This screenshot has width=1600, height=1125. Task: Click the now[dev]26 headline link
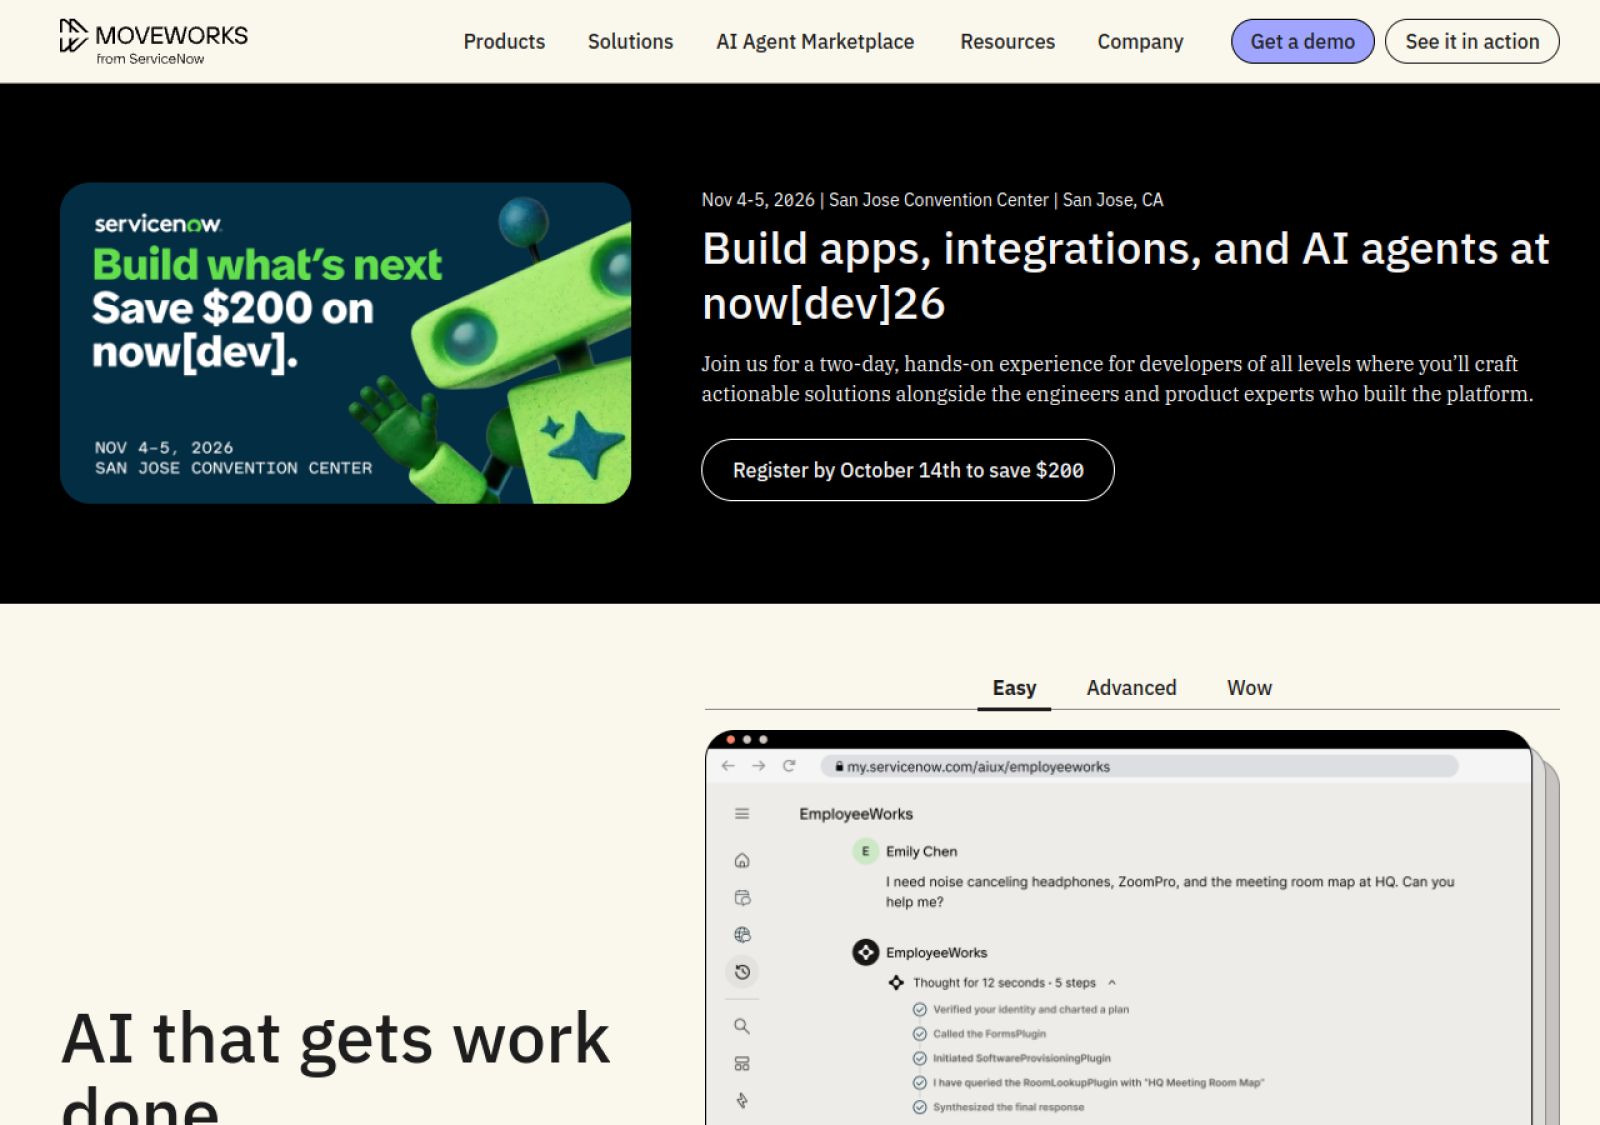click(x=1125, y=276)
